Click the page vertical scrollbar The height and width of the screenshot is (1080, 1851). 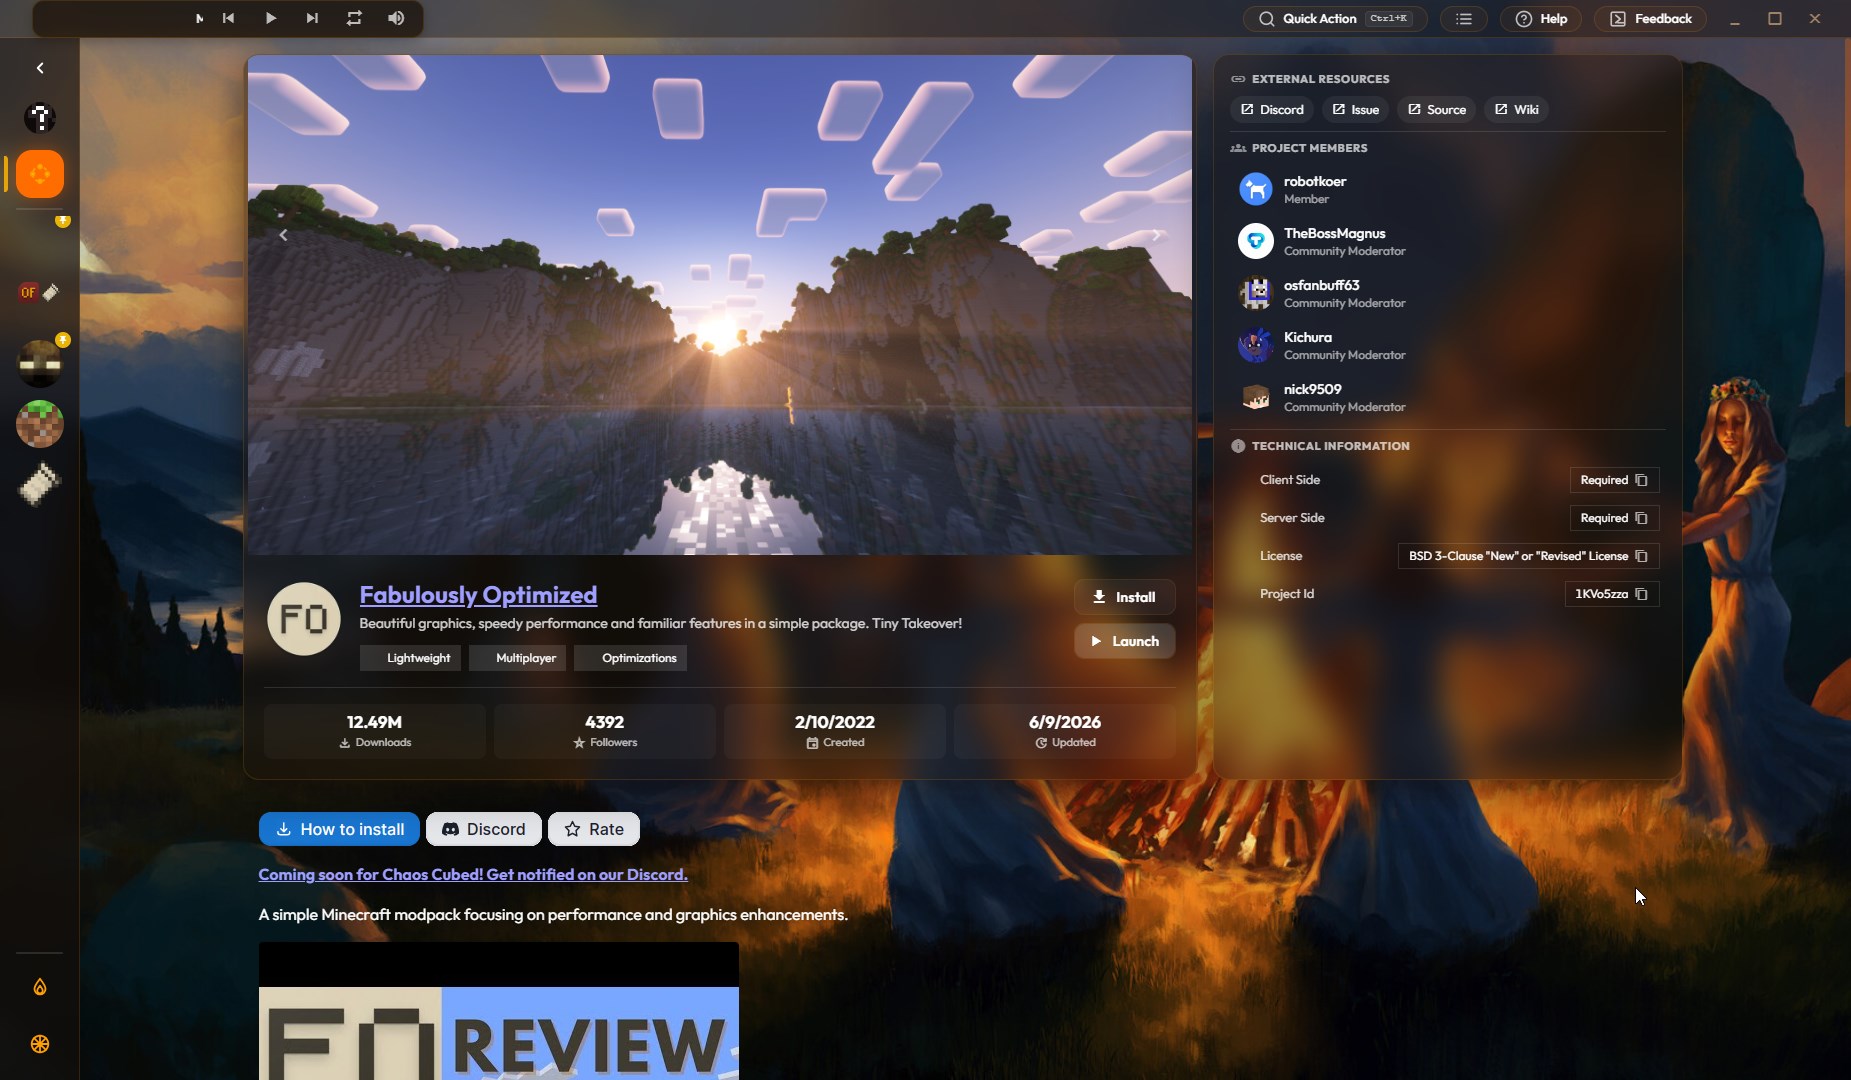(1847, 235)
